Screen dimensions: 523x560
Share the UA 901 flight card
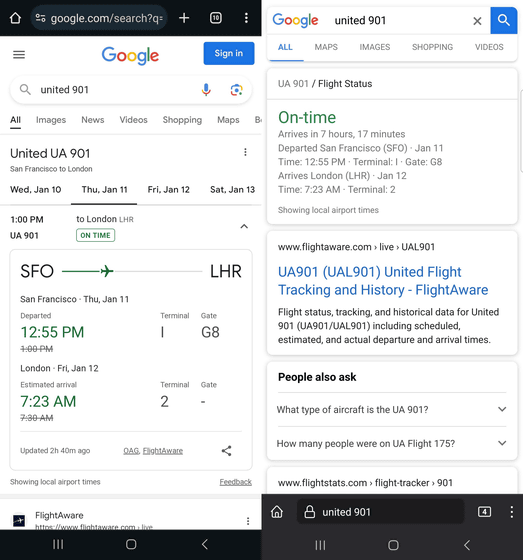[x=226, y=451]
